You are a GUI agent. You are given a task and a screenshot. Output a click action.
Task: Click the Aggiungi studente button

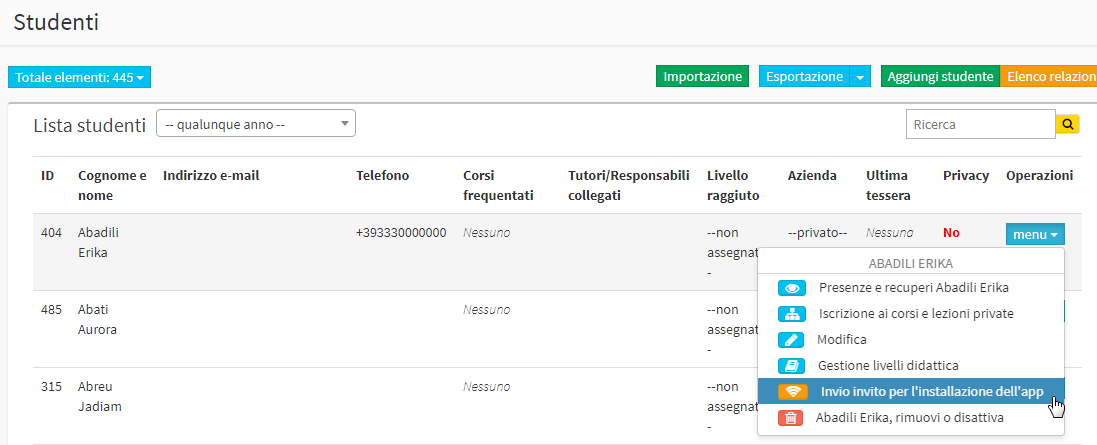[940, 77]
